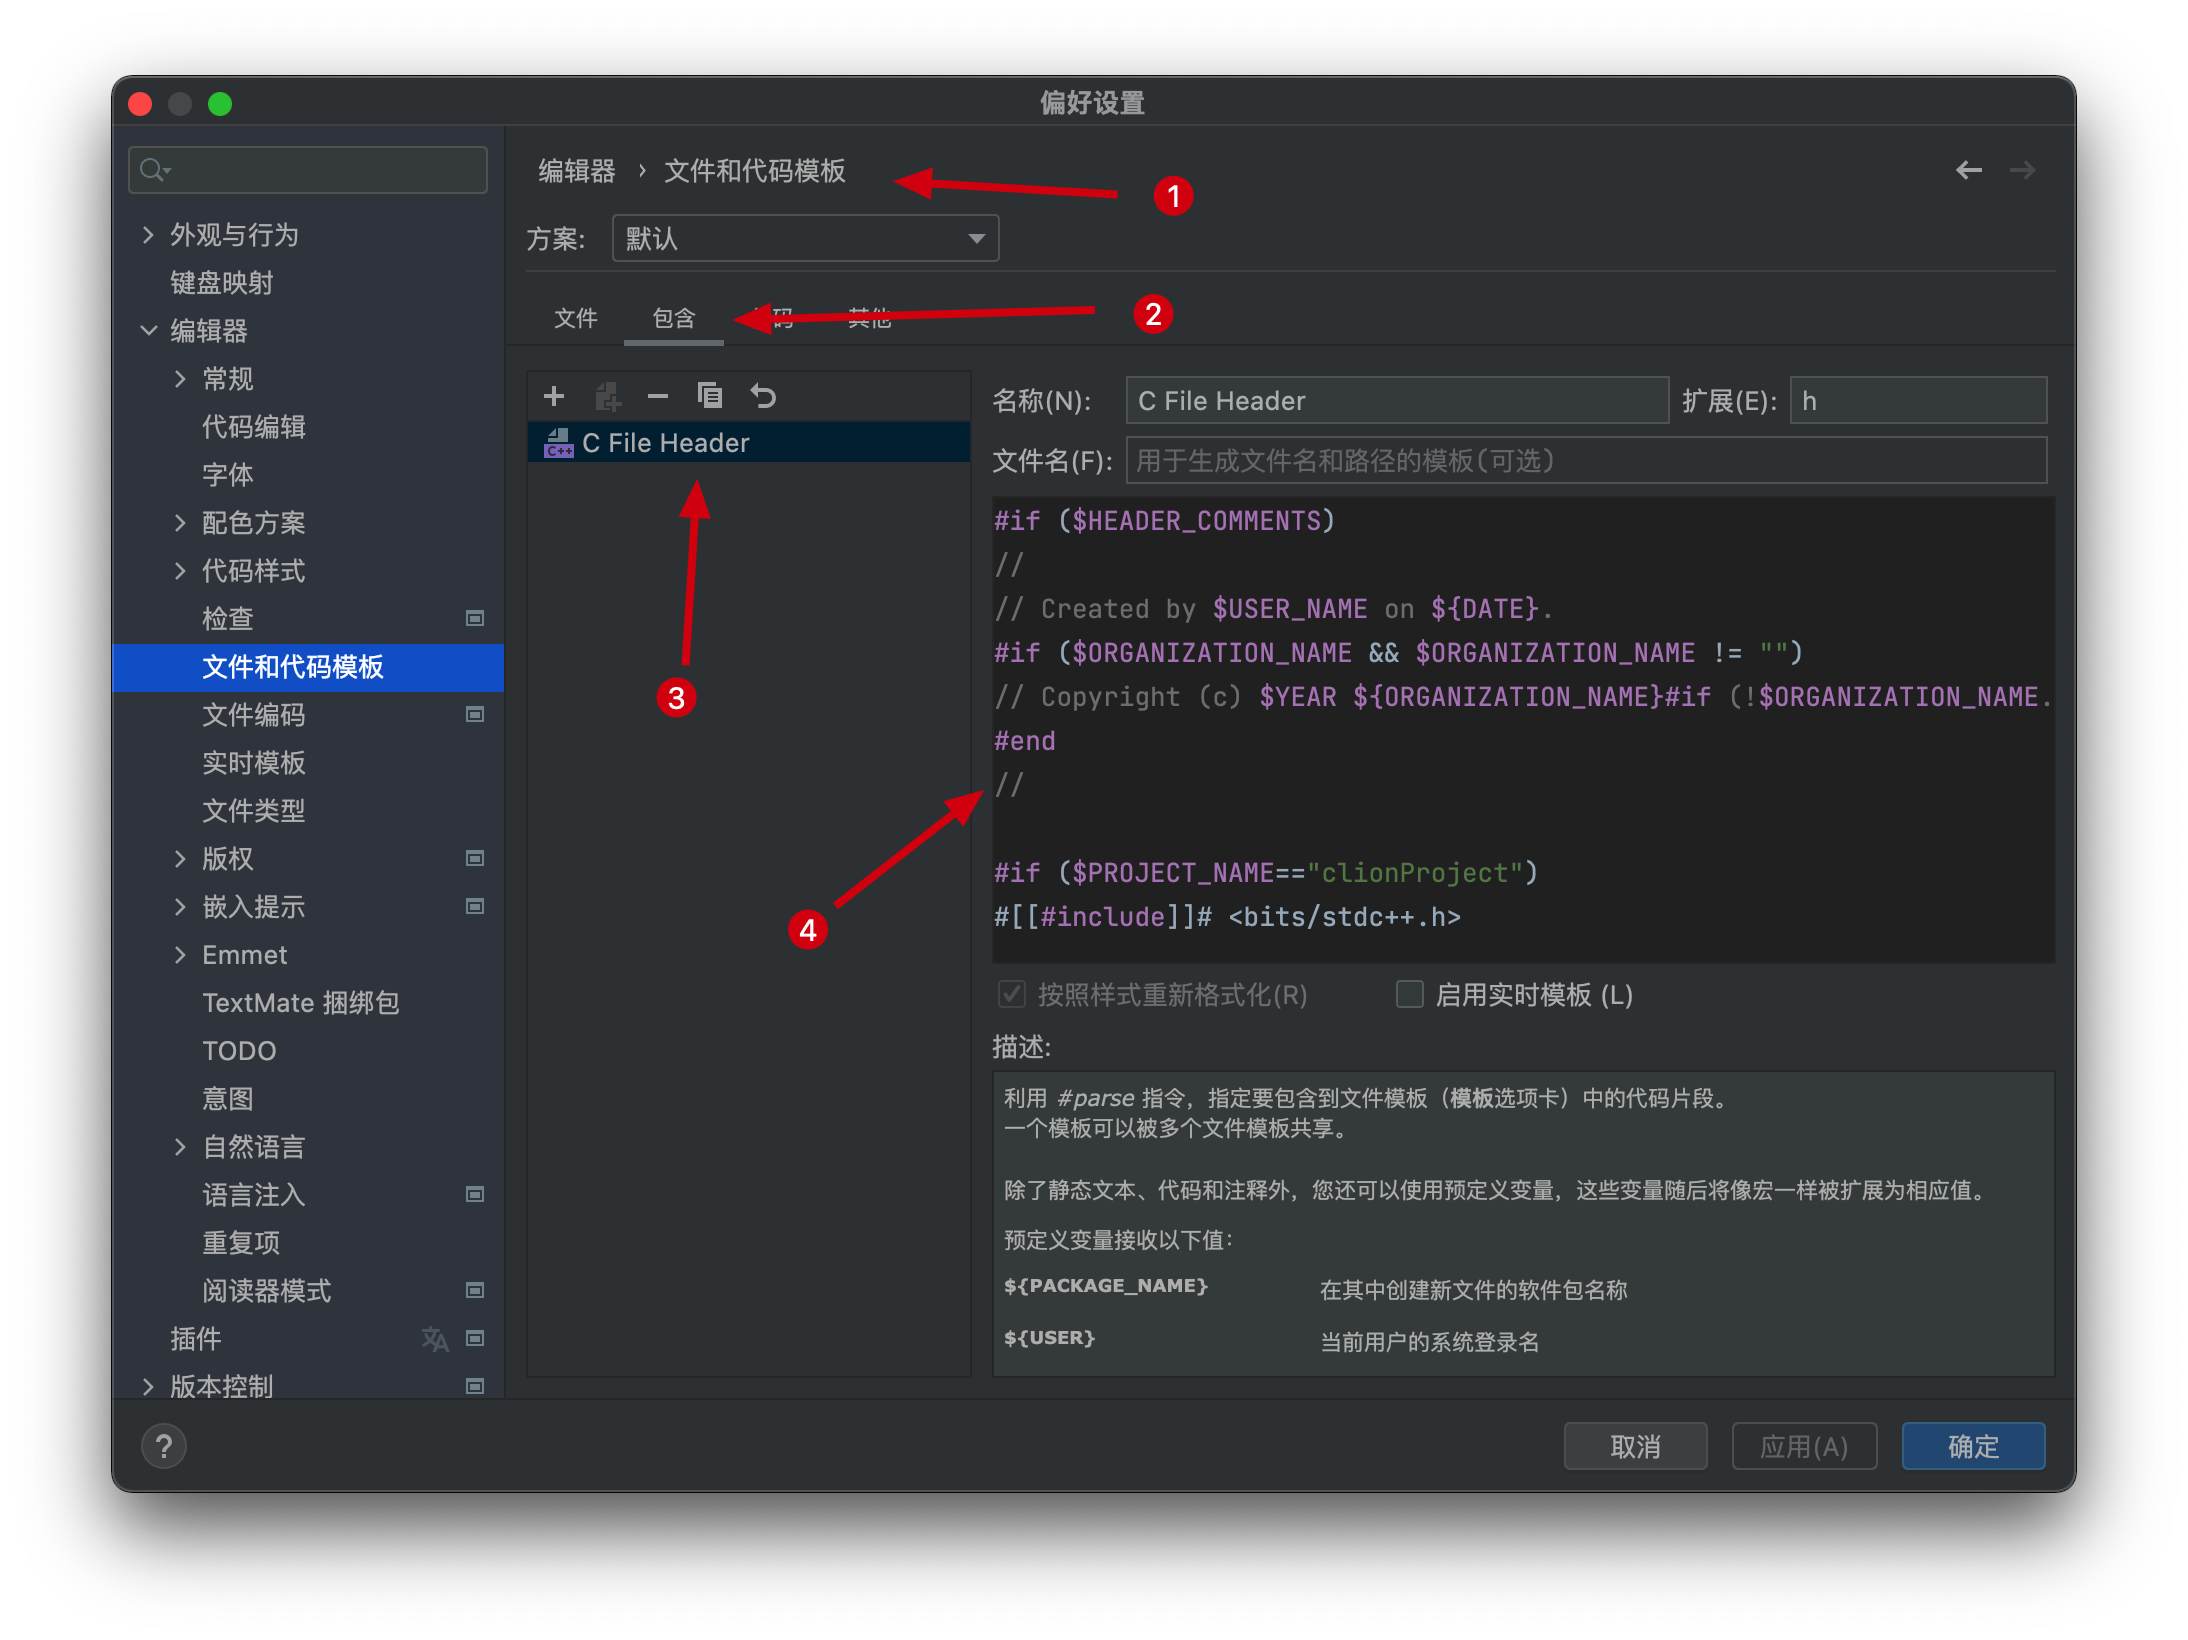2188x1640 pixels.
Task: Open TODO settings page
Action: (x=308, y=1051)
